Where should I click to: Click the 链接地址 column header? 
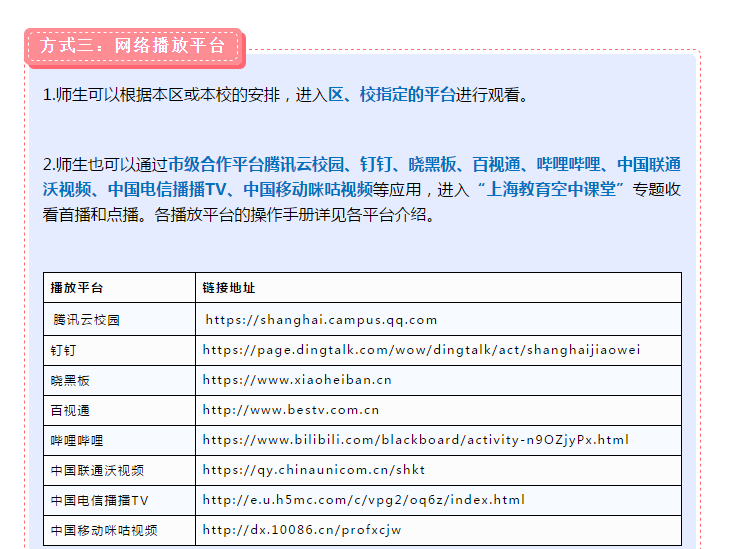pyautogui.click(x=229, y=288)
